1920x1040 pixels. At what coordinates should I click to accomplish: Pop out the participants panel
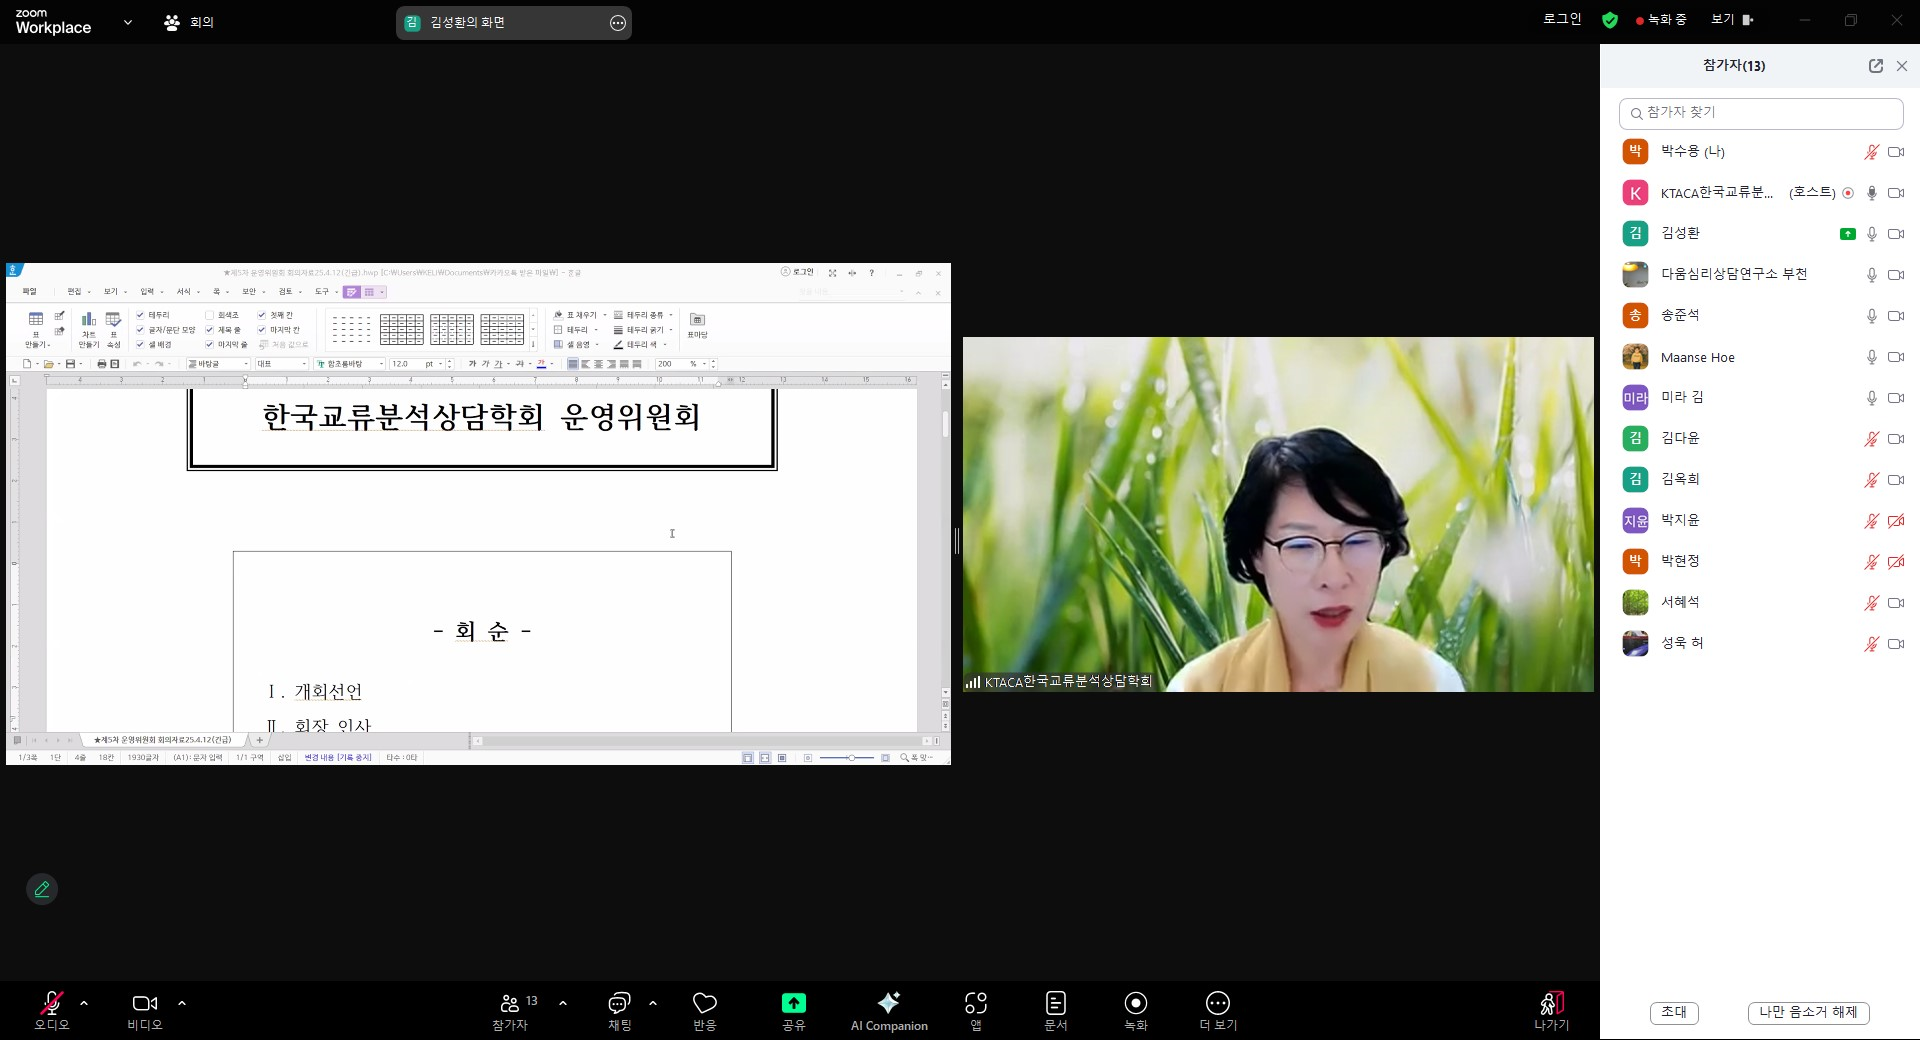(x=1875, y=66)
